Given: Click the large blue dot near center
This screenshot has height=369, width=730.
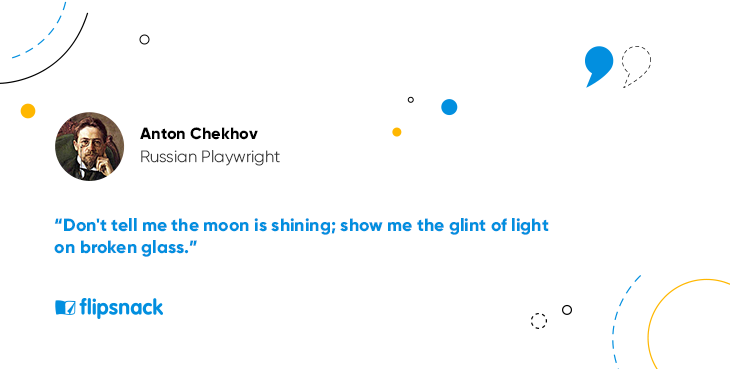Looking at the screenshot, I should (x=449, y=107).
